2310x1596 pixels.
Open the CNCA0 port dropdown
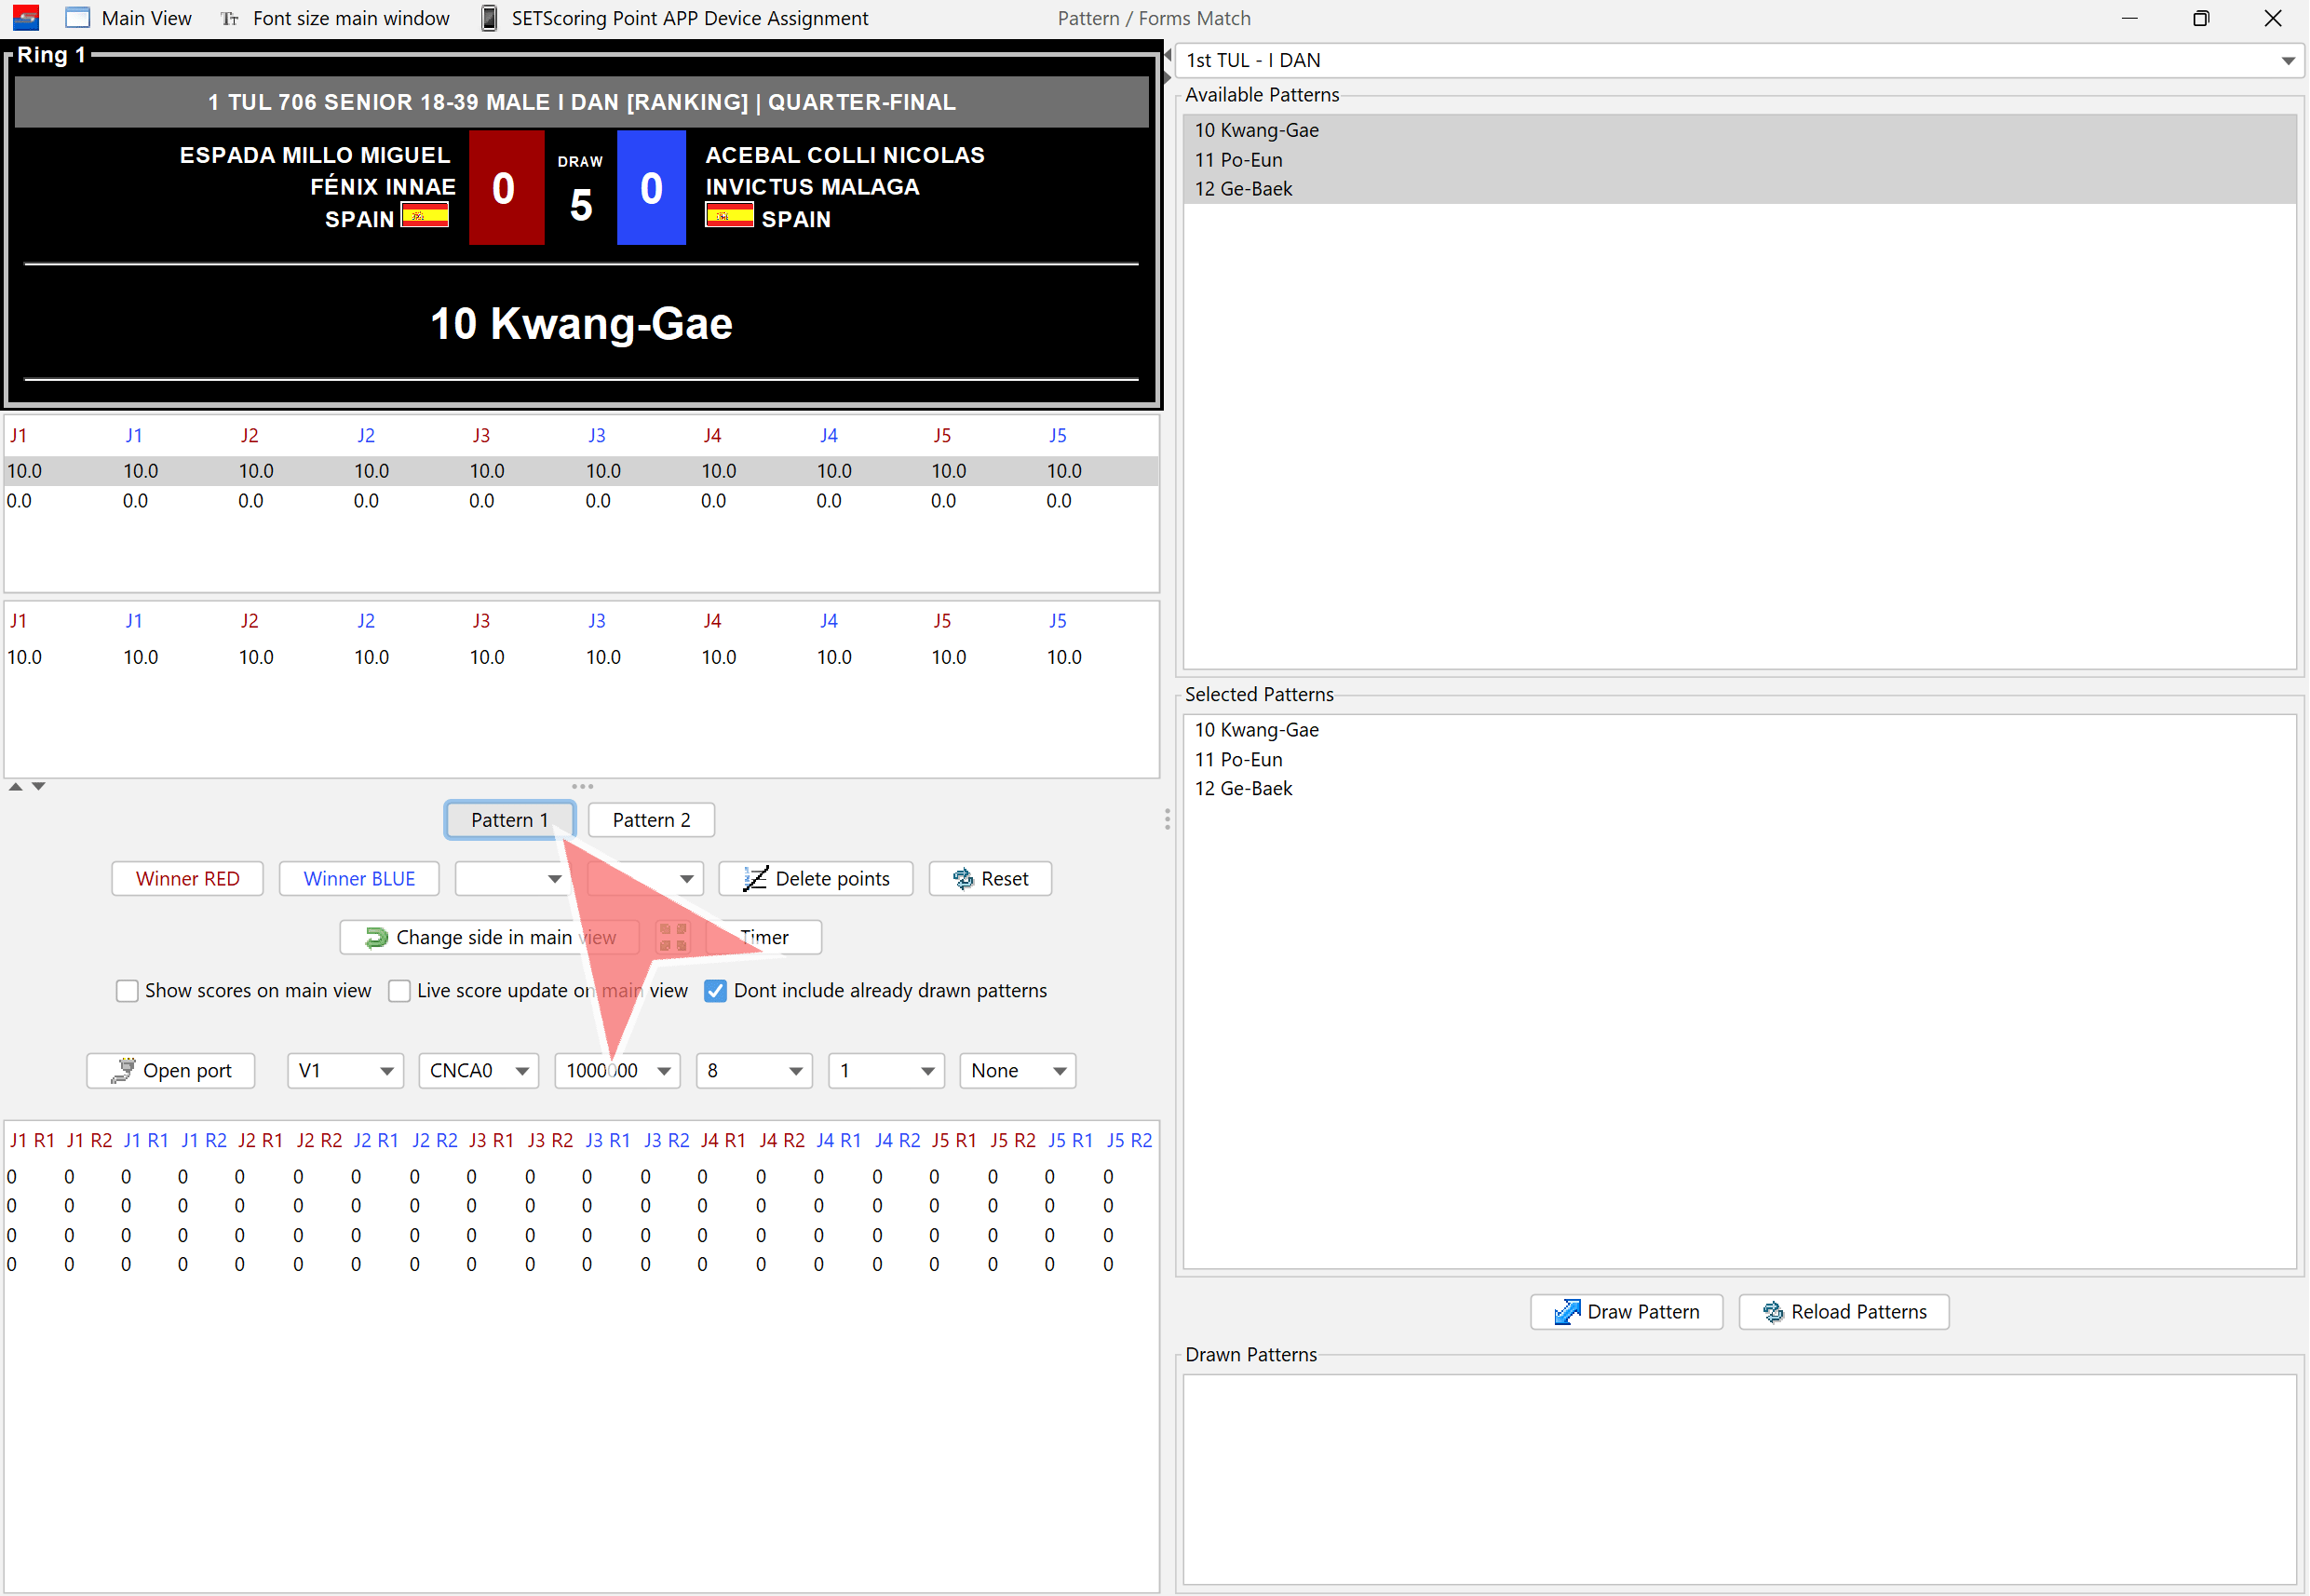pos(521,1071)
